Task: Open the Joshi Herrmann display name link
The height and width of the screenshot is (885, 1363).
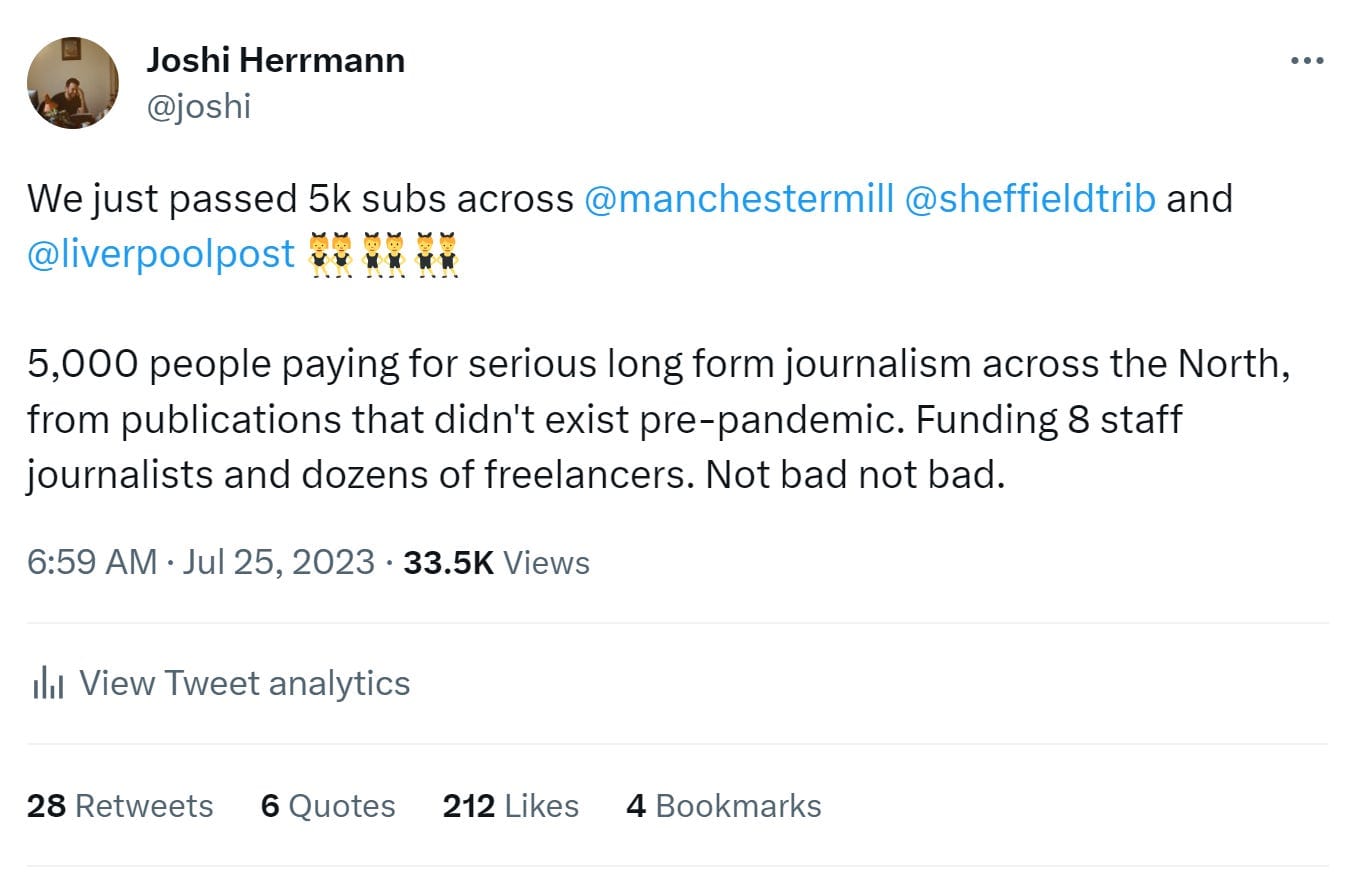Action: coord(275,61)
